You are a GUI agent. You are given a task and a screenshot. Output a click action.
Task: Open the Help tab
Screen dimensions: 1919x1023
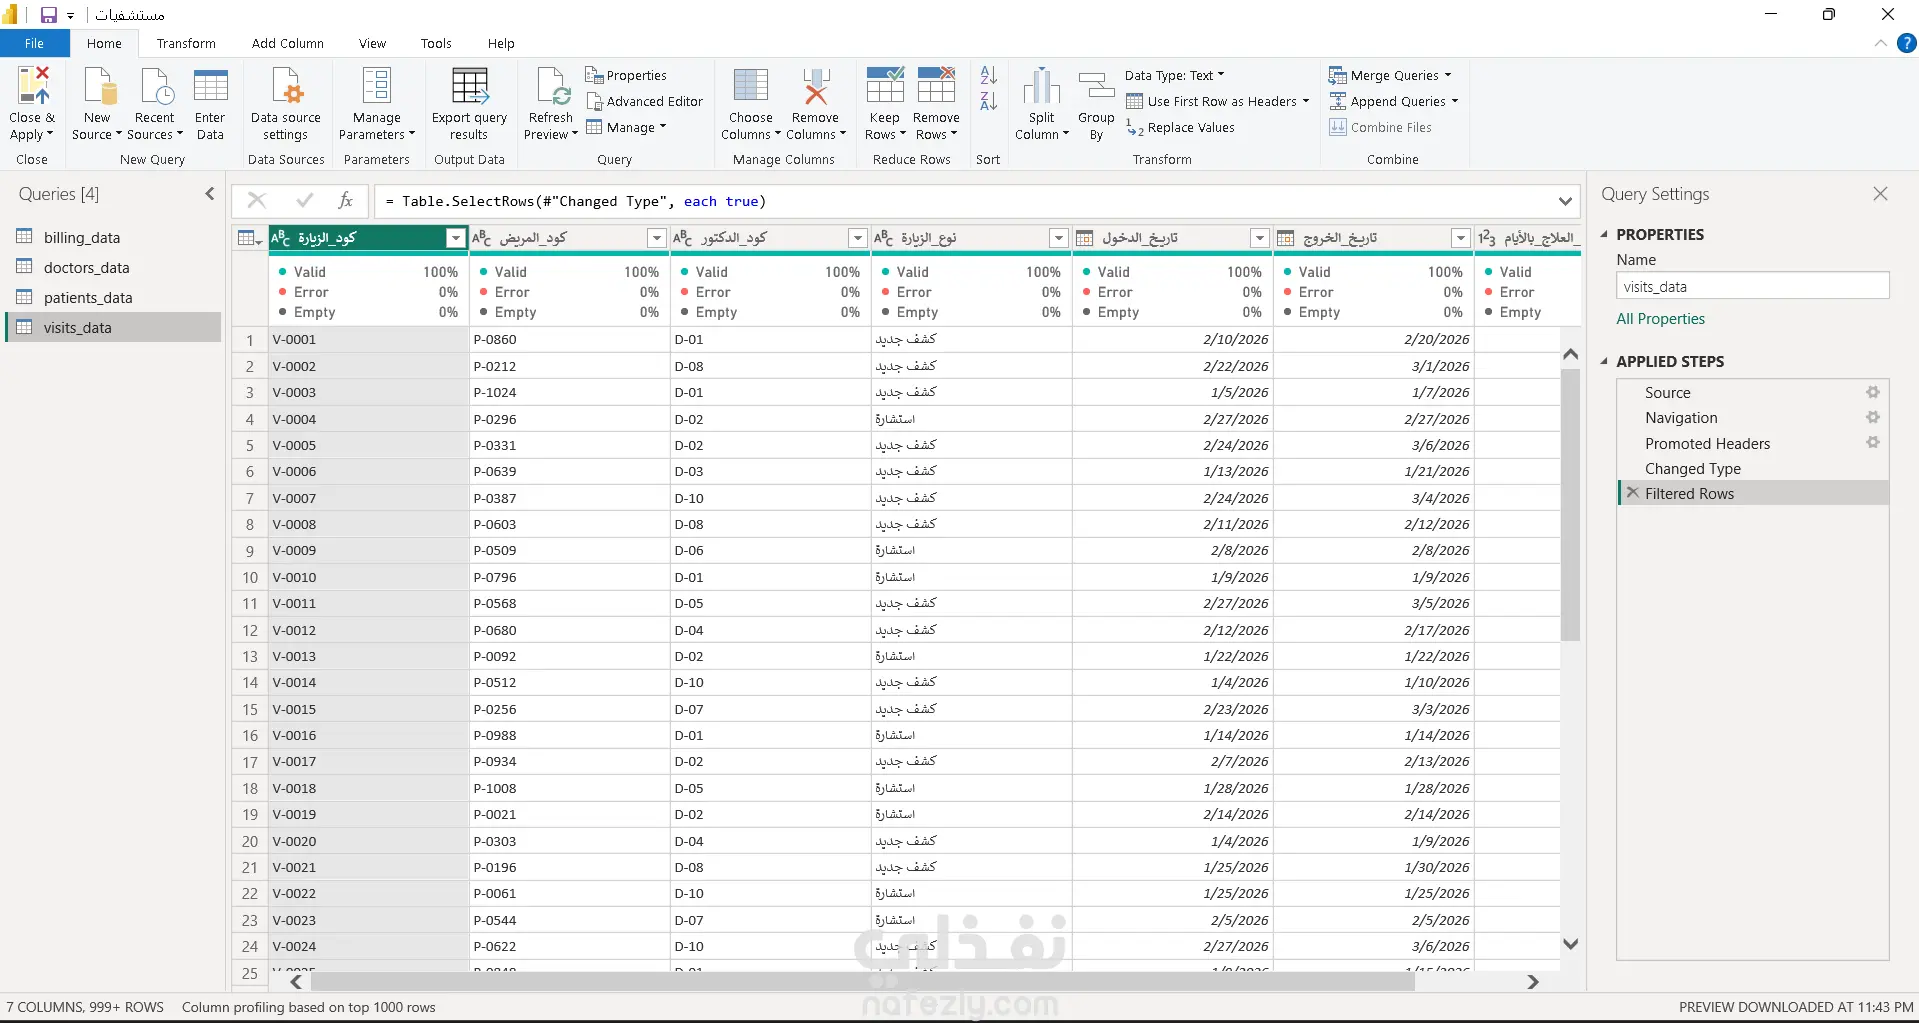[x=501, y=43]
